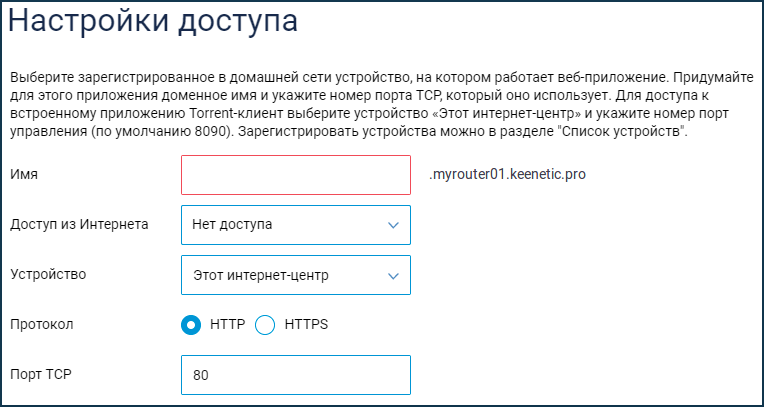The height and width of the screenshot is (407, 764).
Task: Click the Протокол label
Action: [x=42, y=325]
